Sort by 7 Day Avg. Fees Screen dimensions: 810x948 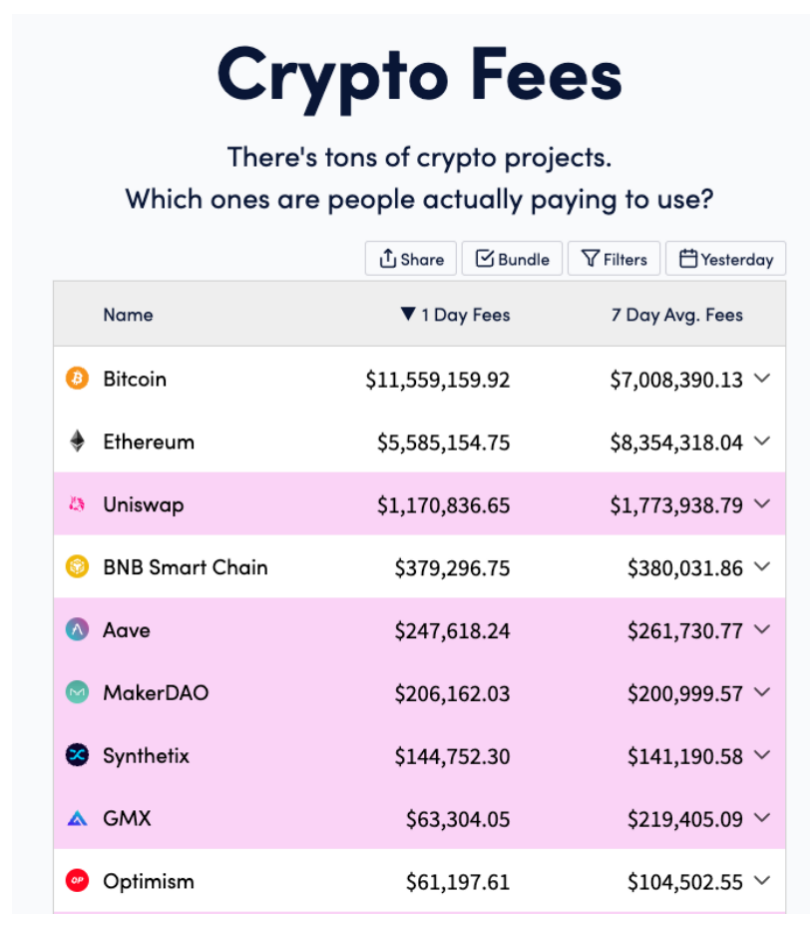[x=677, y=315]
